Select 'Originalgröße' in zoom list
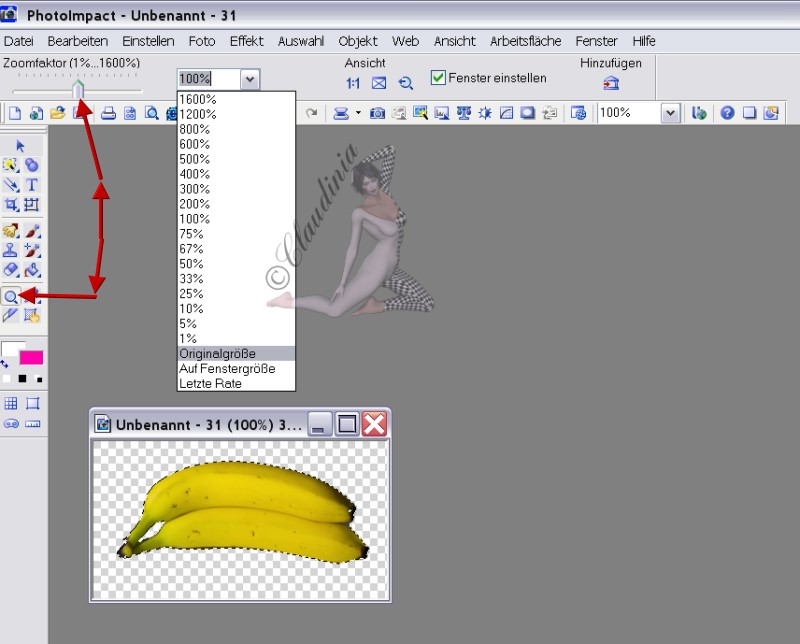Screen dimensions: 800x644 (236, 354)
